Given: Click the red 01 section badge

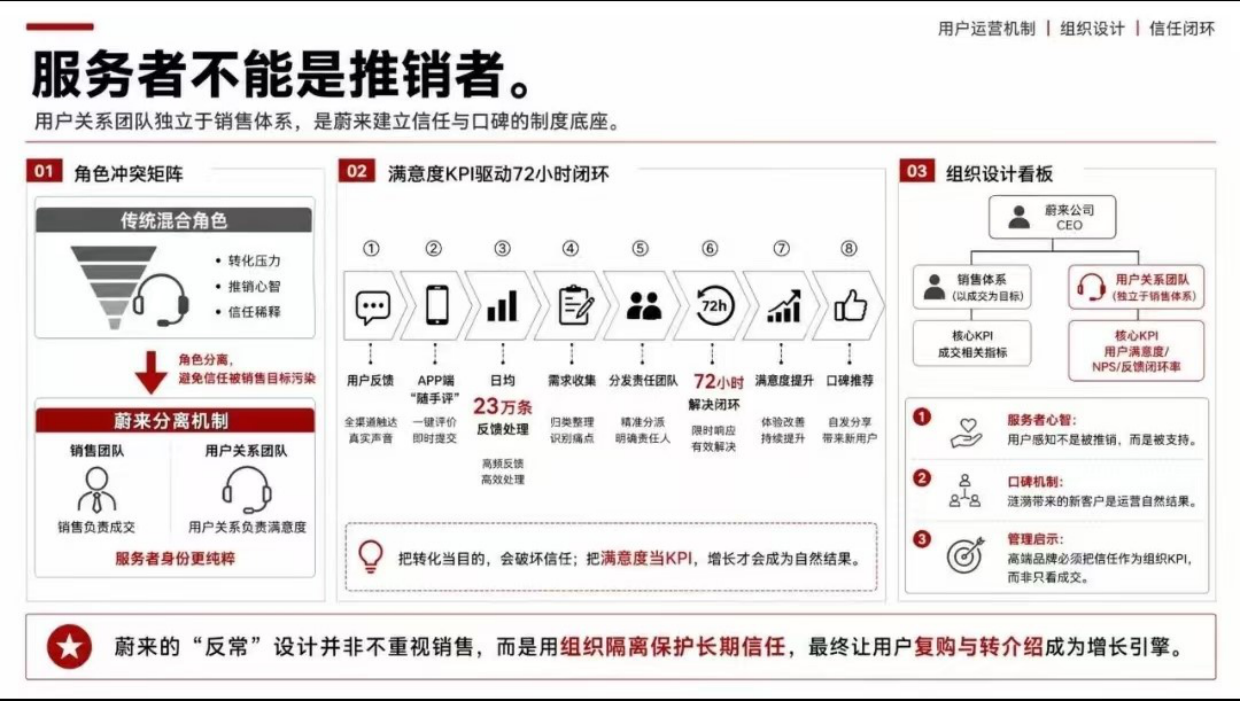Looking at the screenshot, I should click(43, 171).
